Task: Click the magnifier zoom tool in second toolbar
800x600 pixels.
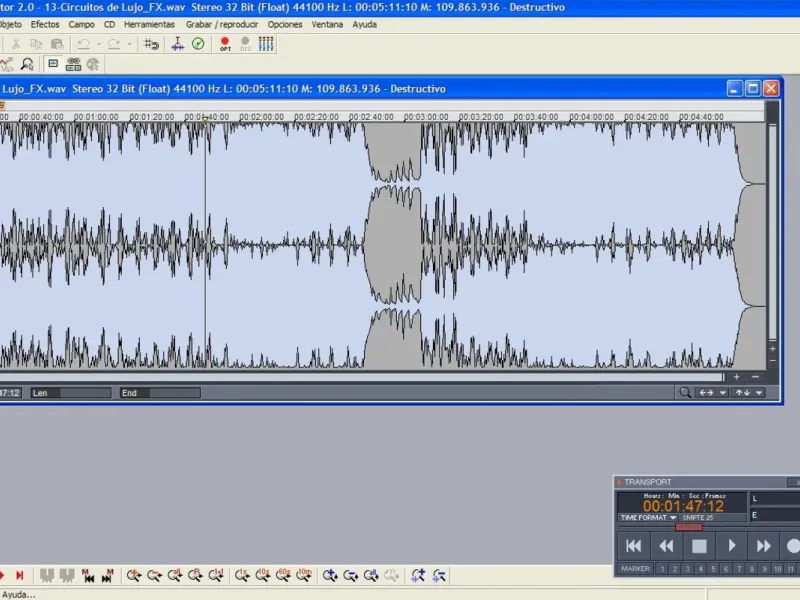Action: click(x=27, y=64)
